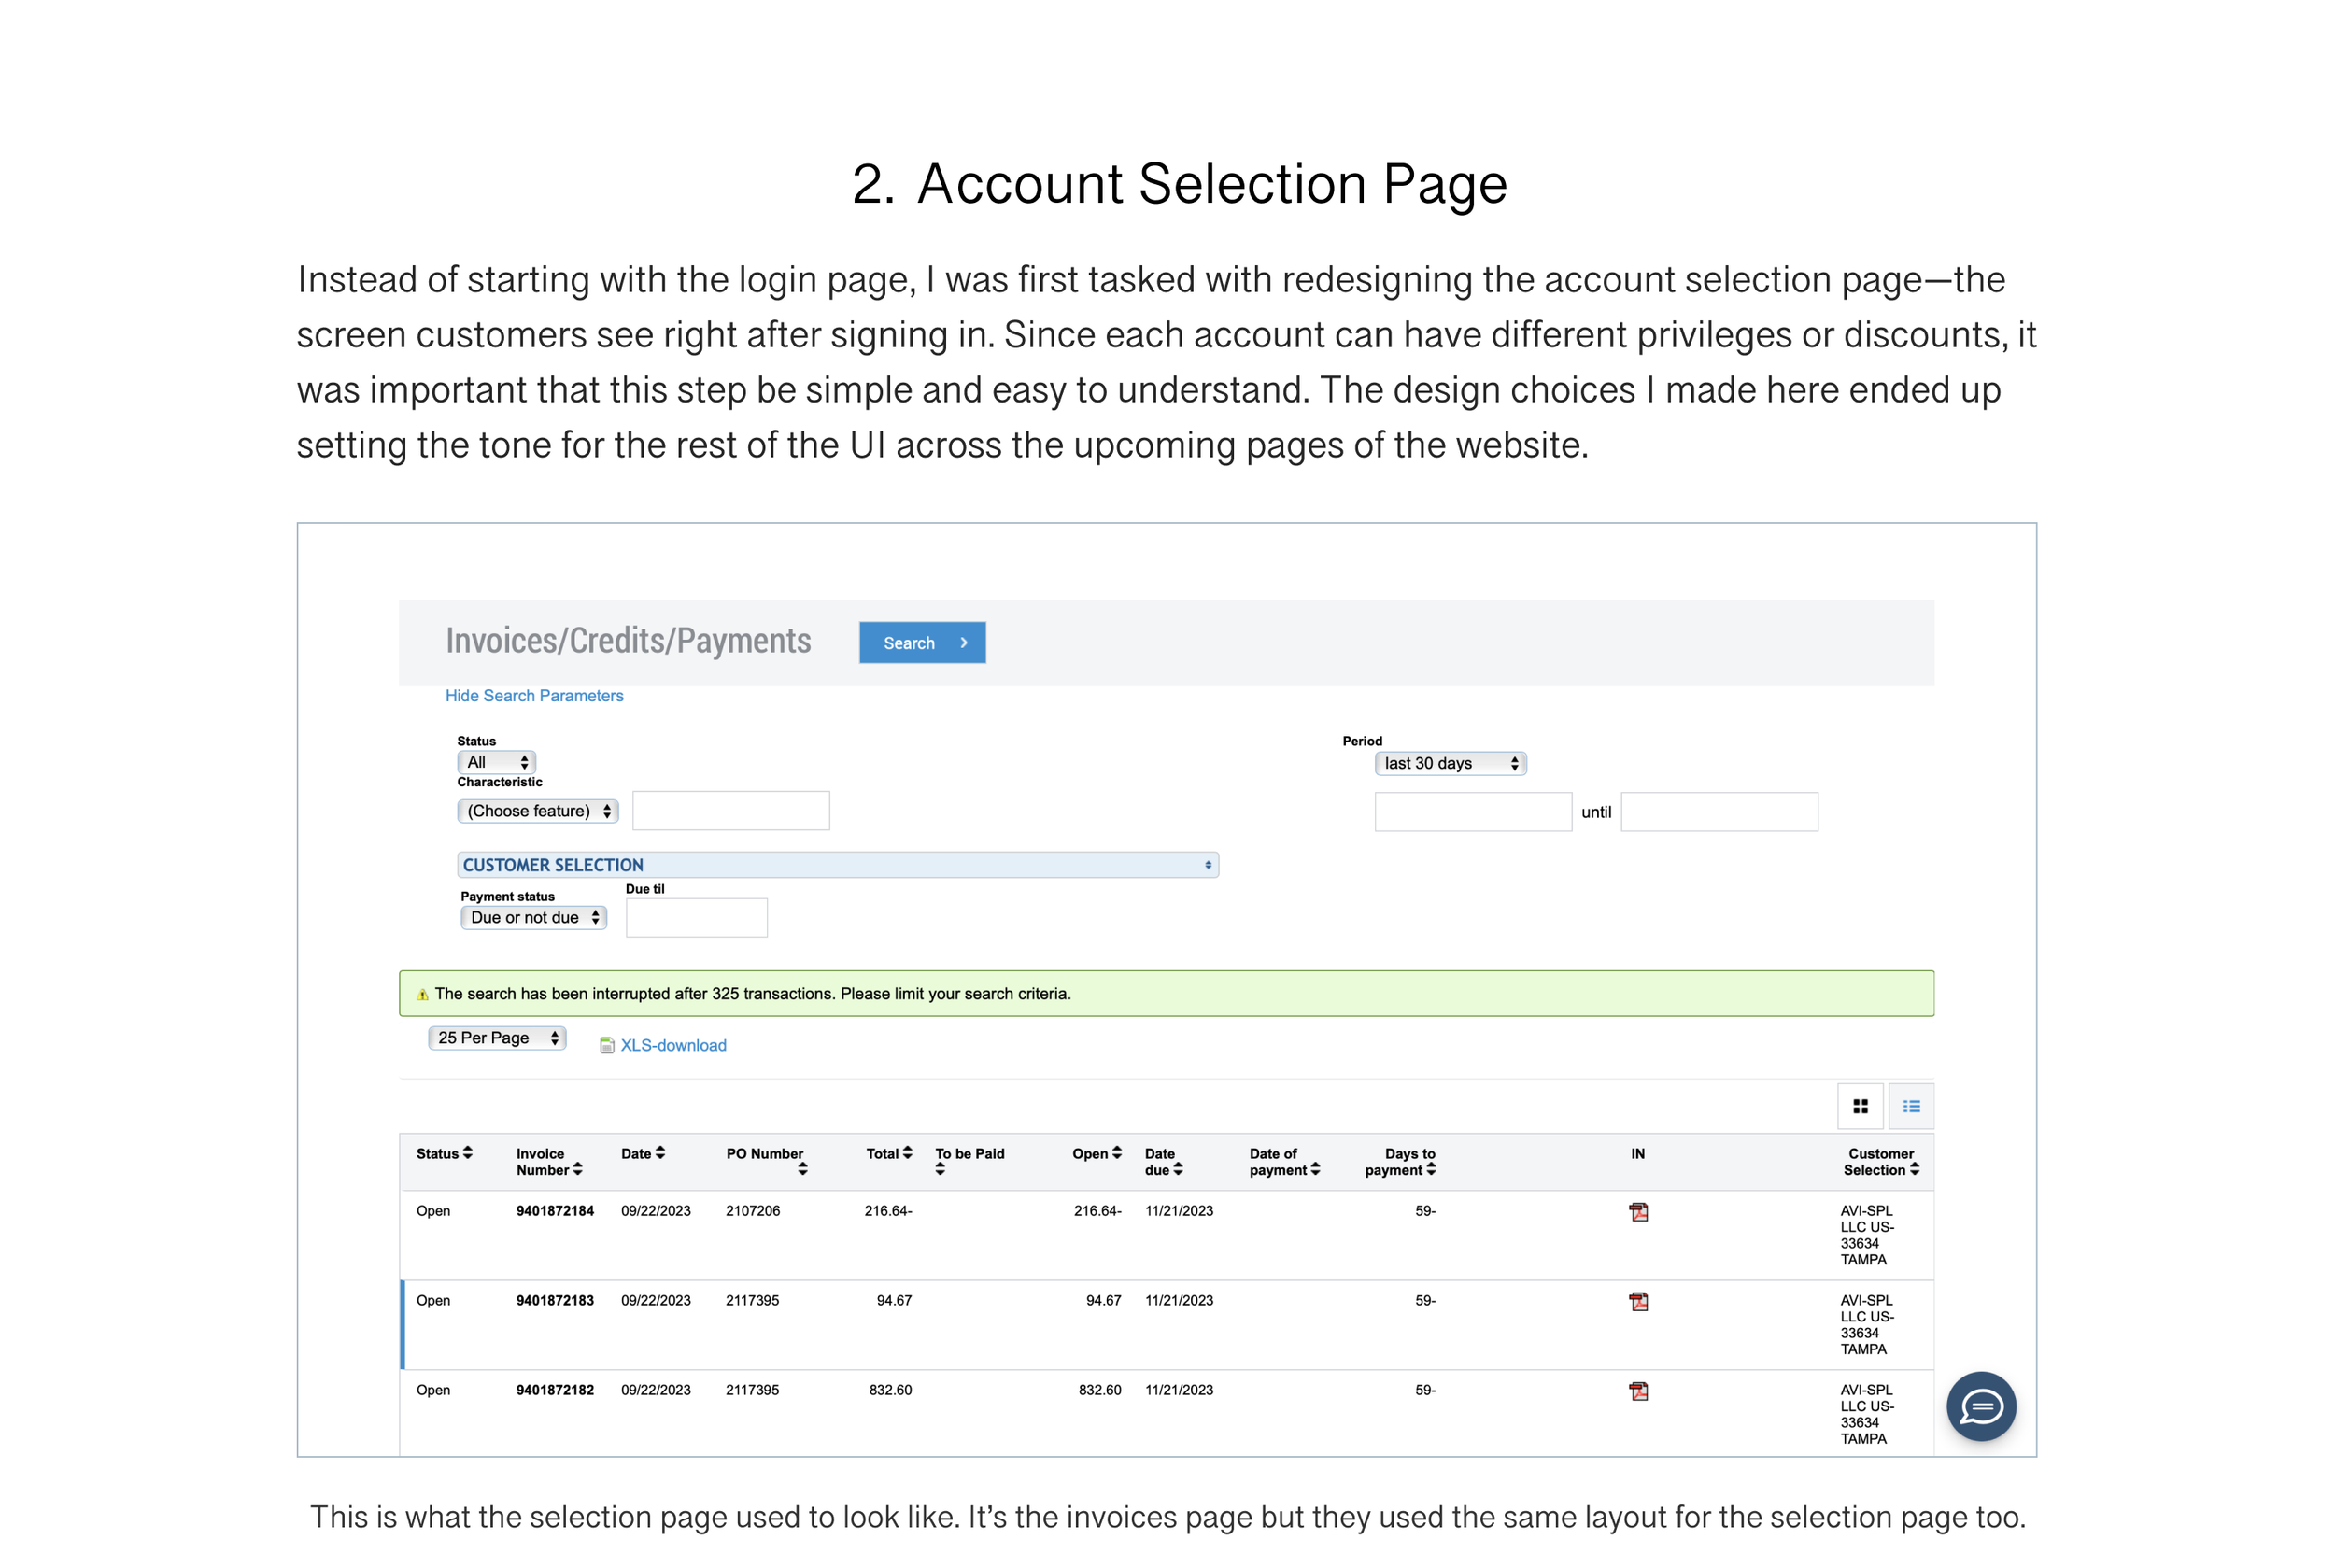Click invoice number 9401872183
The image size is (2335, 1568).
pyautogui.click(x=554, y=1300)
